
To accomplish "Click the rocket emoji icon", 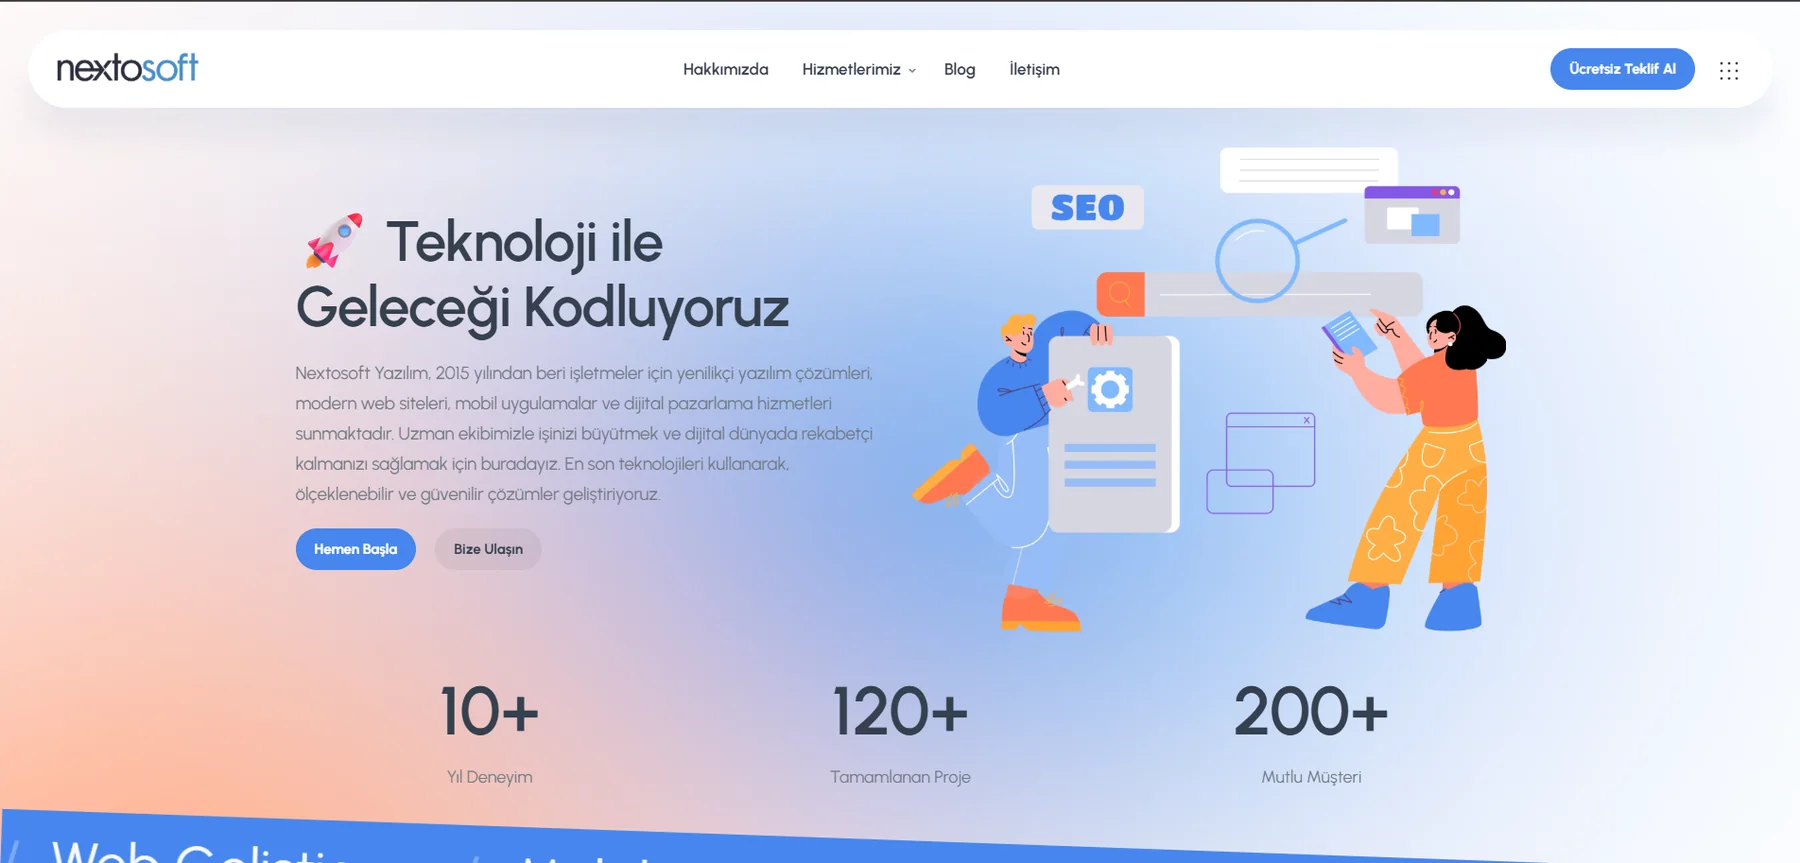I will point(334,241).
